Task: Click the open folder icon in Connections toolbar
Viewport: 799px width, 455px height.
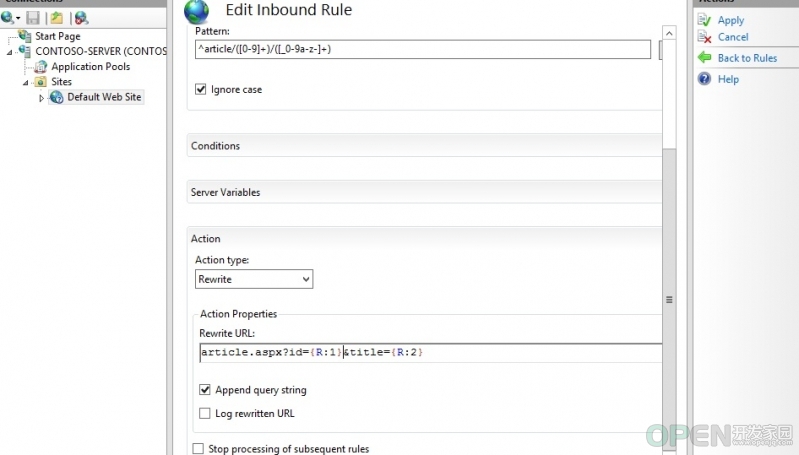Action: [57, 18]
